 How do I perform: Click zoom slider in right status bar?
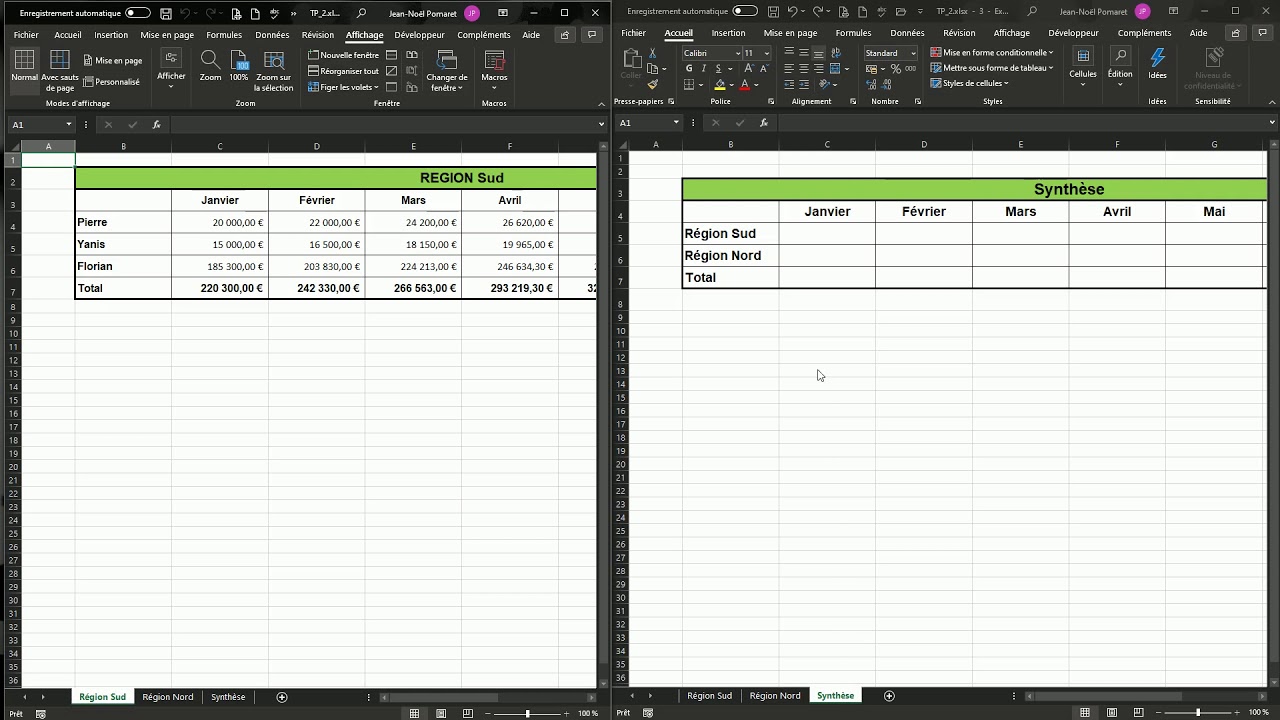pos(1198,712)
